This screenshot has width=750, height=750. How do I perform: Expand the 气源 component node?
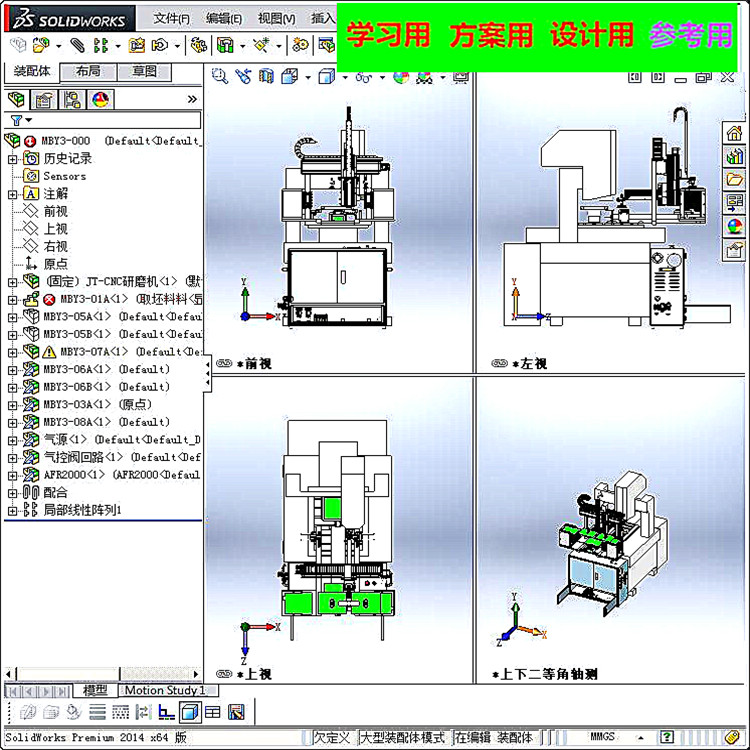click(12, 440)
